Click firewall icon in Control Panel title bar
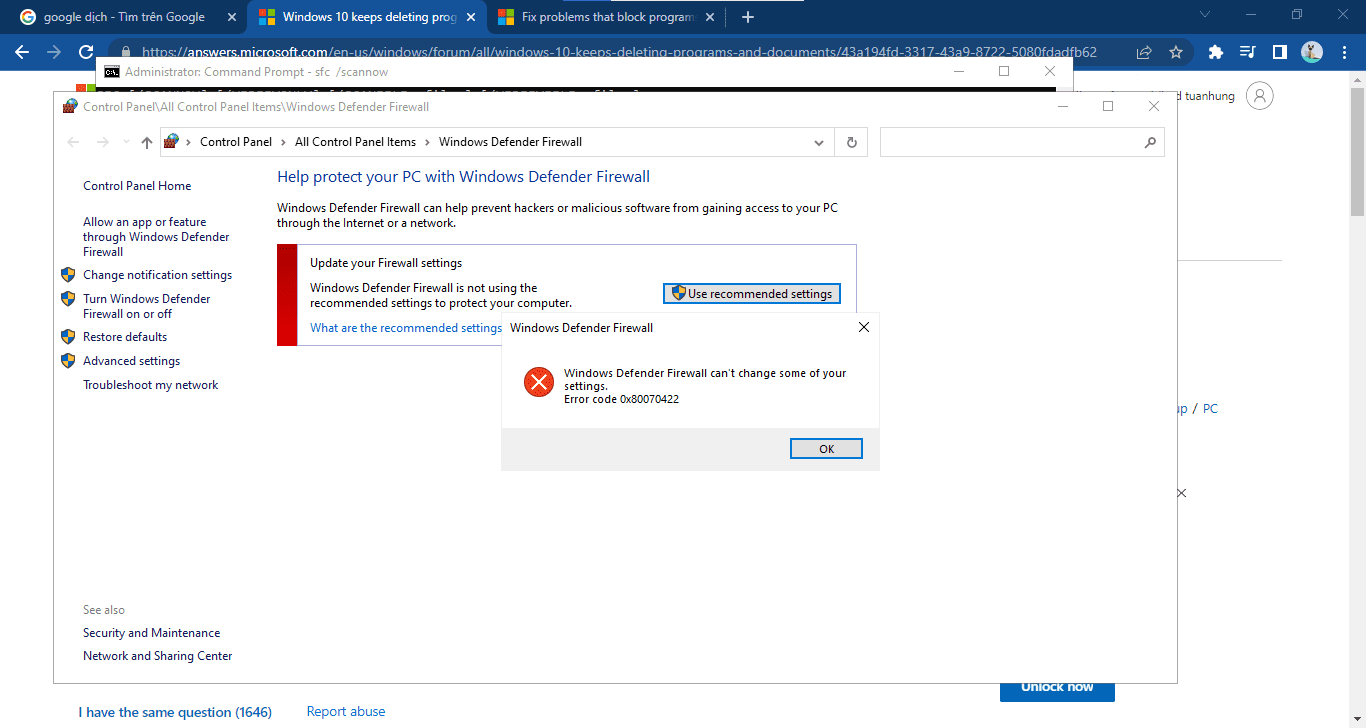Screen dimensions: 1366x728 point(70,106)
